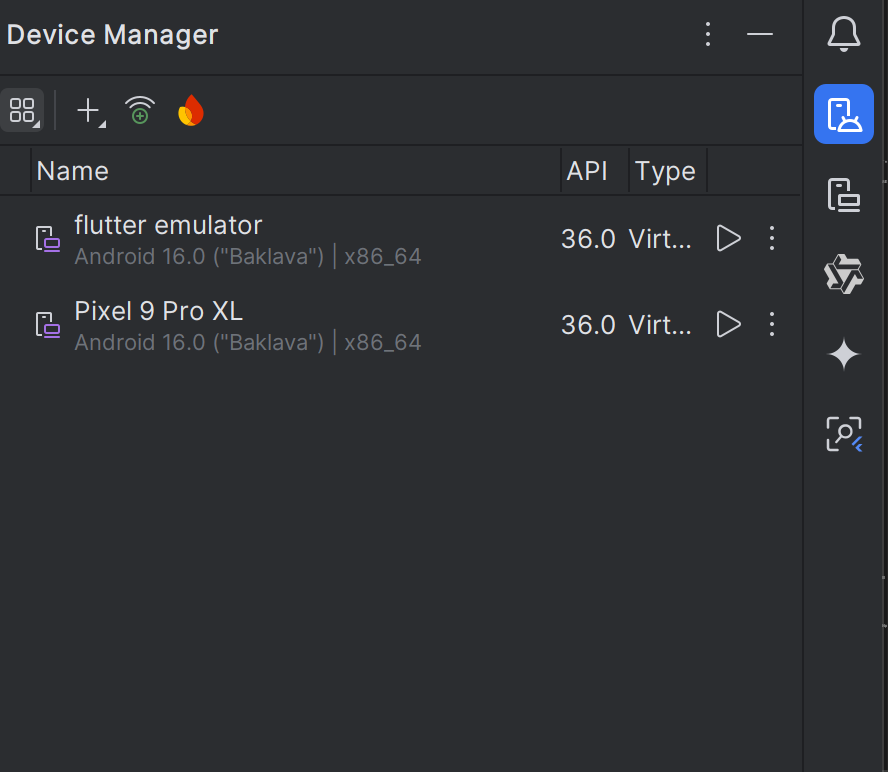Open Device Manager panel options menu
Viewport: 888px width, 772px height.
[707, 35]
